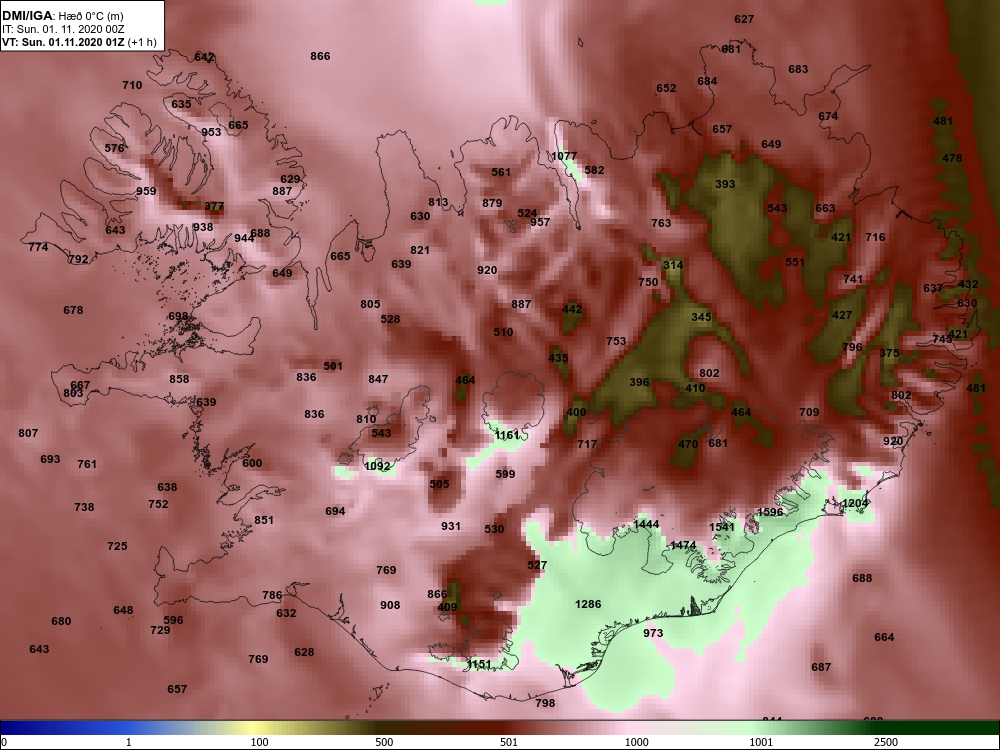Click on the map value 953
The height and width of the screenshot is (750, 1000).
[x=211, y=132]
